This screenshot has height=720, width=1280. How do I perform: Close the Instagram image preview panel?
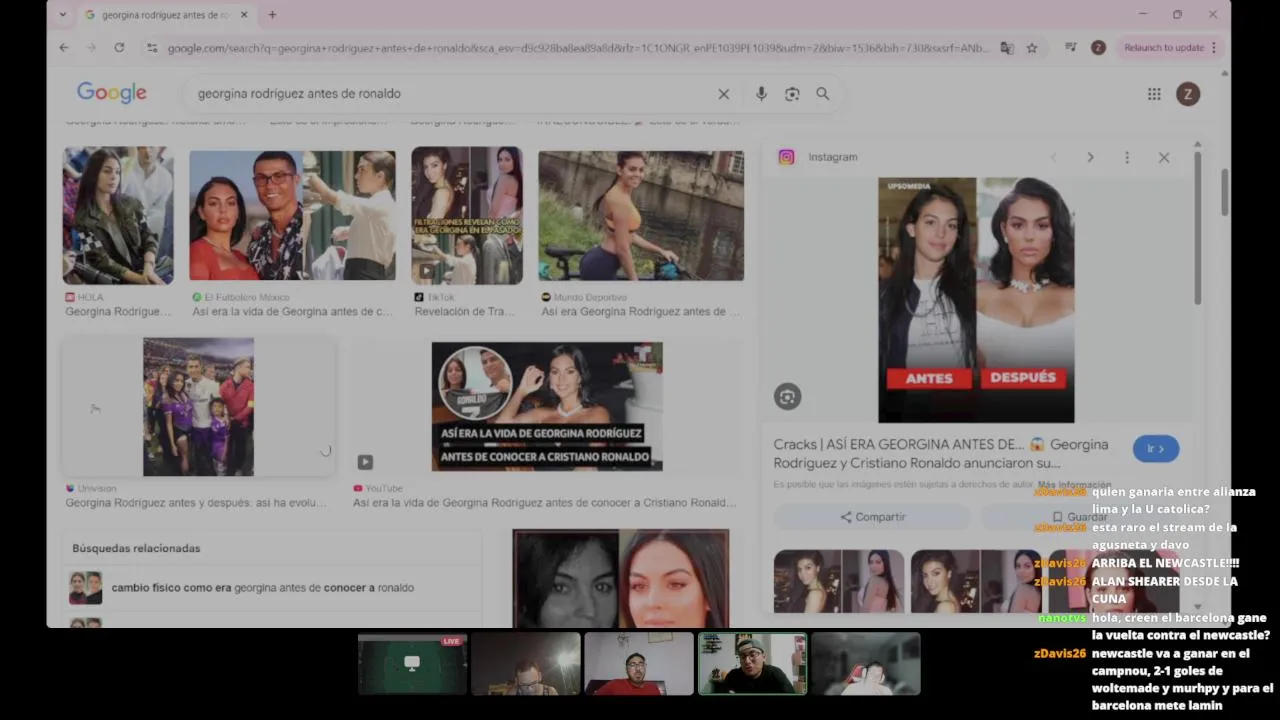[x=1164, y=157]
